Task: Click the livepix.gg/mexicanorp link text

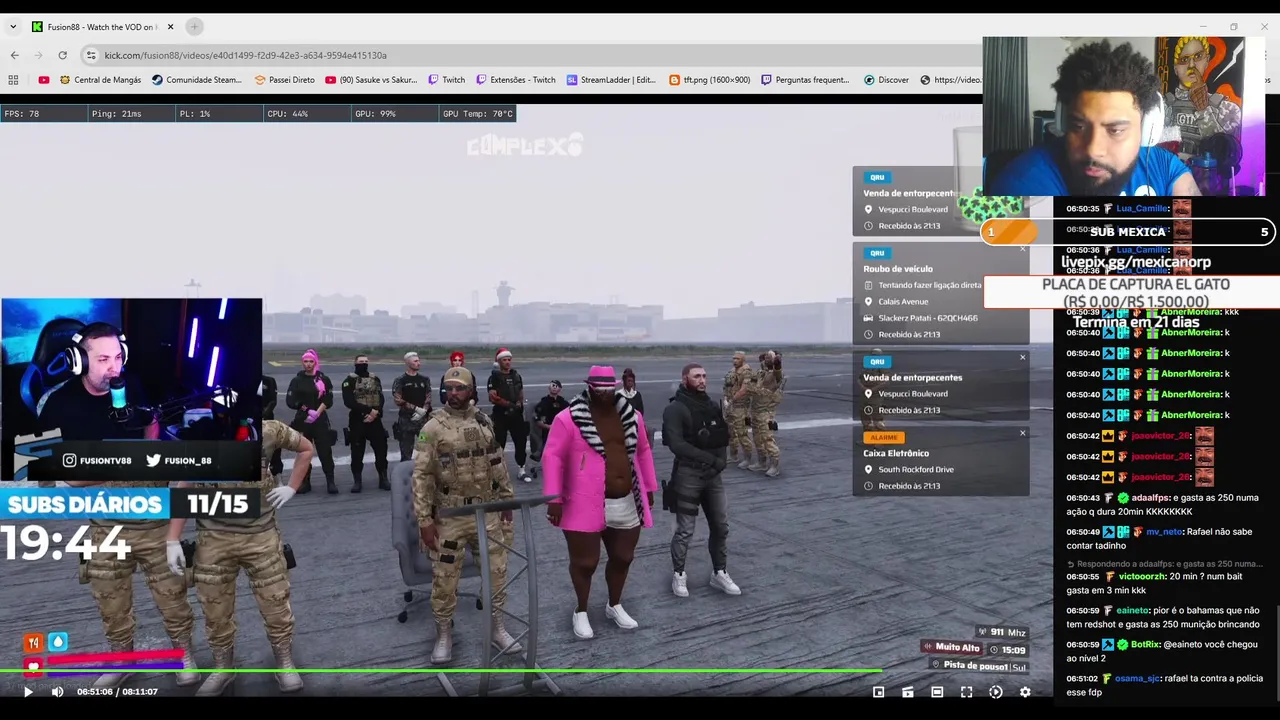Action: pyautogui.click(x=1136, y=262)
